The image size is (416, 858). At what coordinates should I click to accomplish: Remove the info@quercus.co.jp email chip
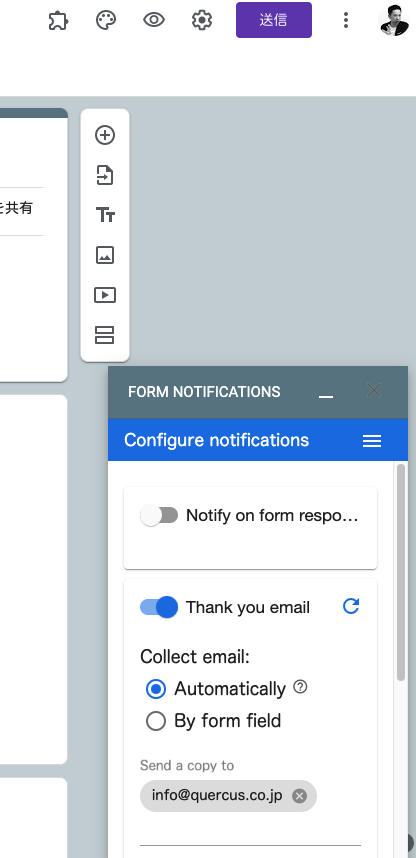[299, 796]
